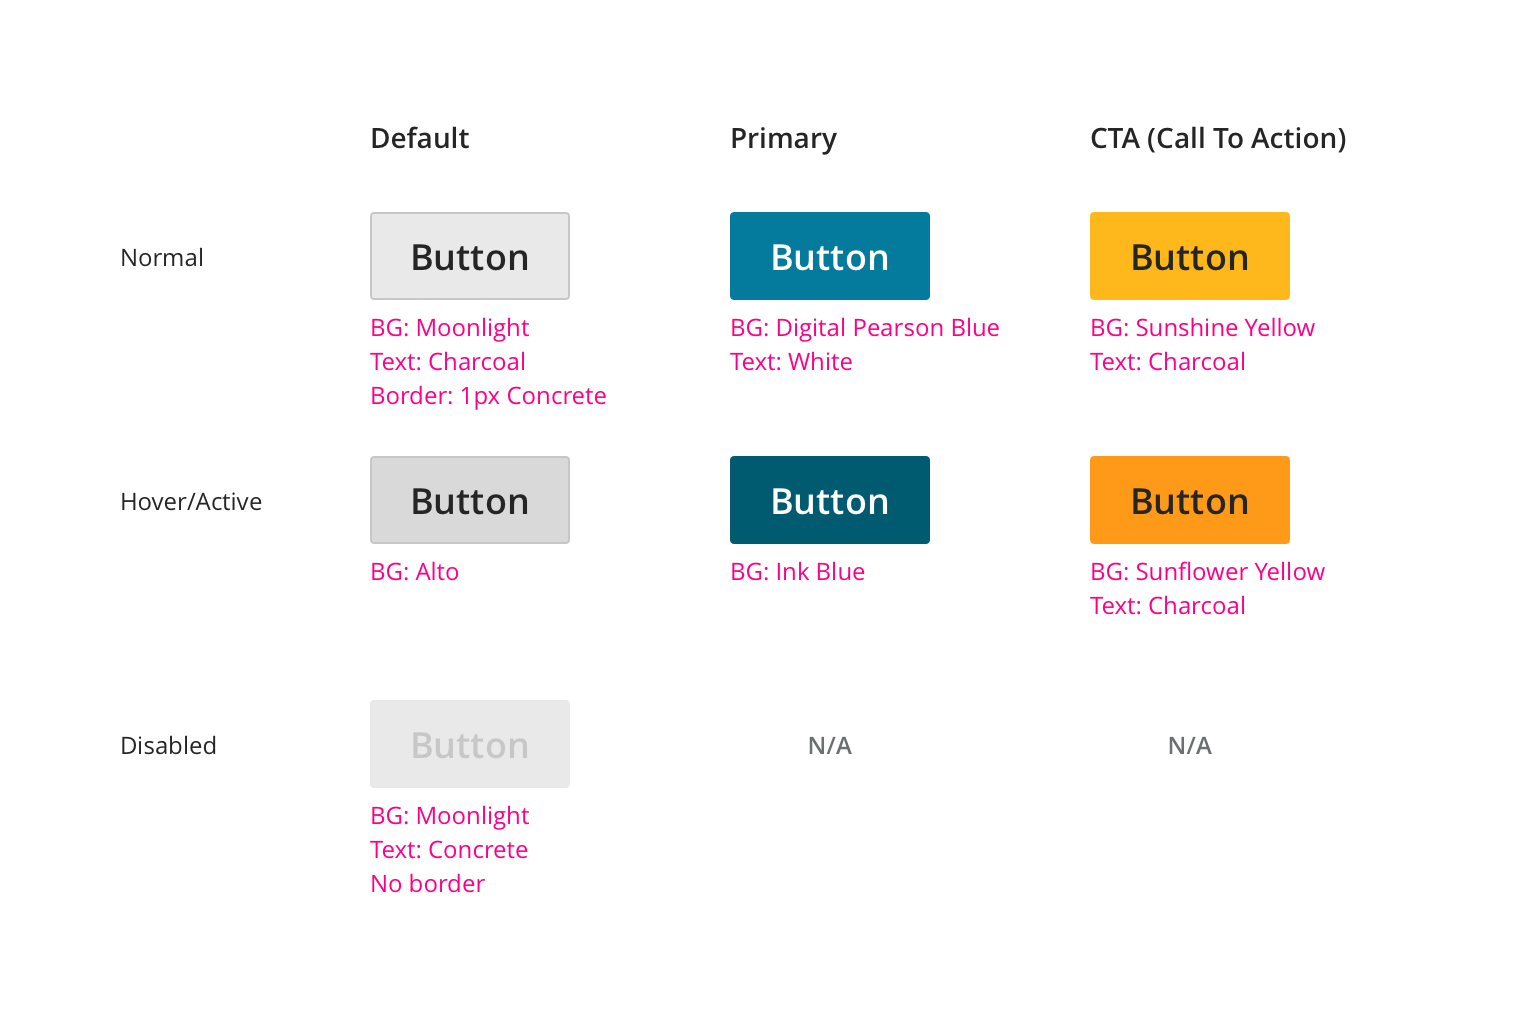Select the N/A text under CTA
This screenshot has width=1520, height=1014.
[x=1189, y=746]
